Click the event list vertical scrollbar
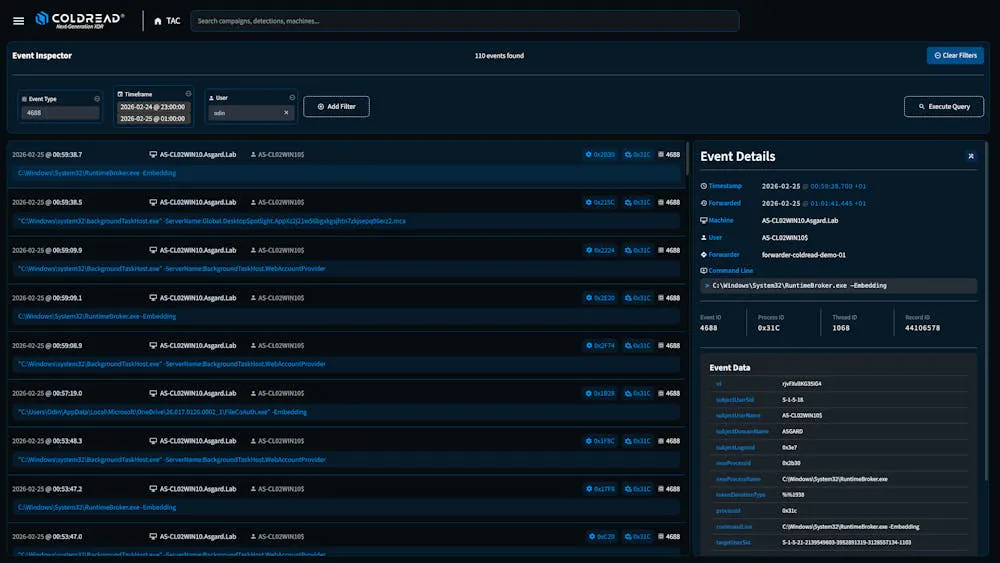The height and width of the screenshot is (563, 1000). click(688, 159)
